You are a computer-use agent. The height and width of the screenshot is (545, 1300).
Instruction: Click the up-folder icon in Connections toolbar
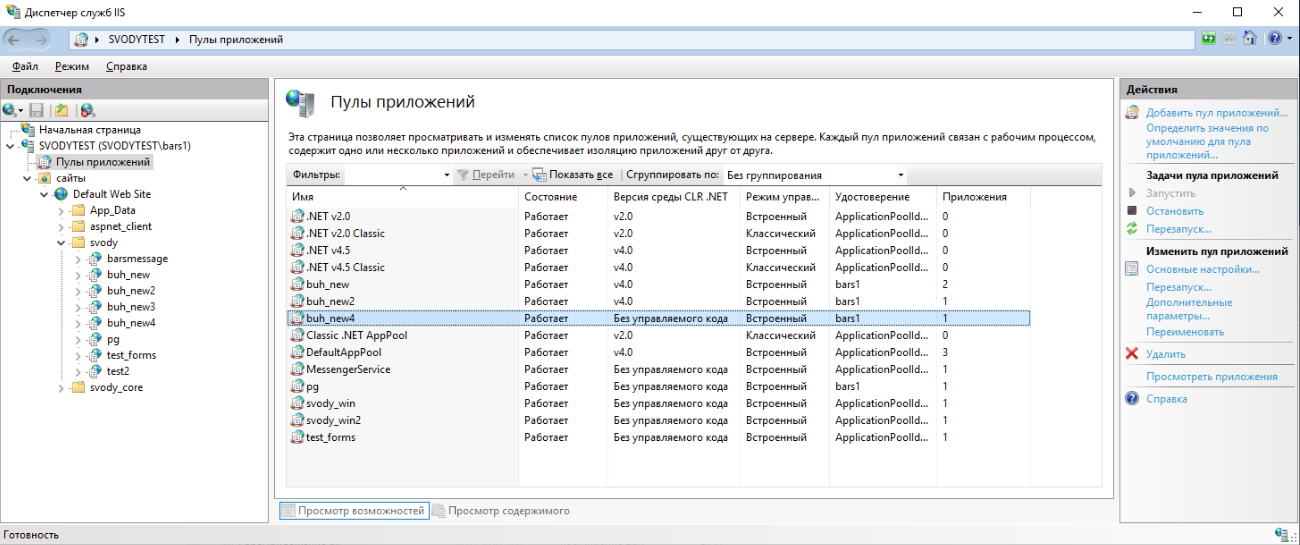coord(61,110)
